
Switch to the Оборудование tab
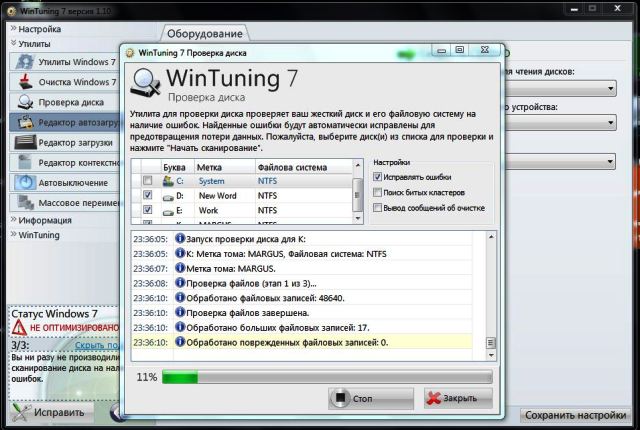[204, 33]
